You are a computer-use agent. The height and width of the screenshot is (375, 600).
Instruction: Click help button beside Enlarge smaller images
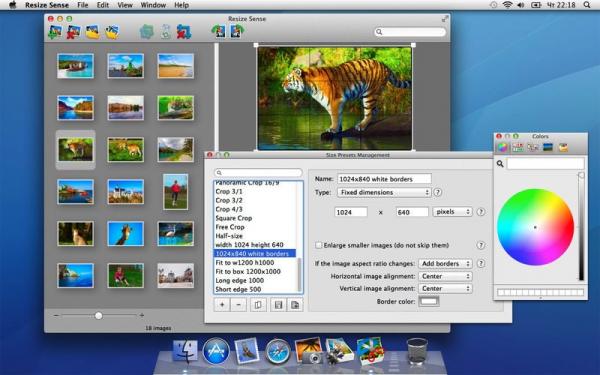[481, 245]
